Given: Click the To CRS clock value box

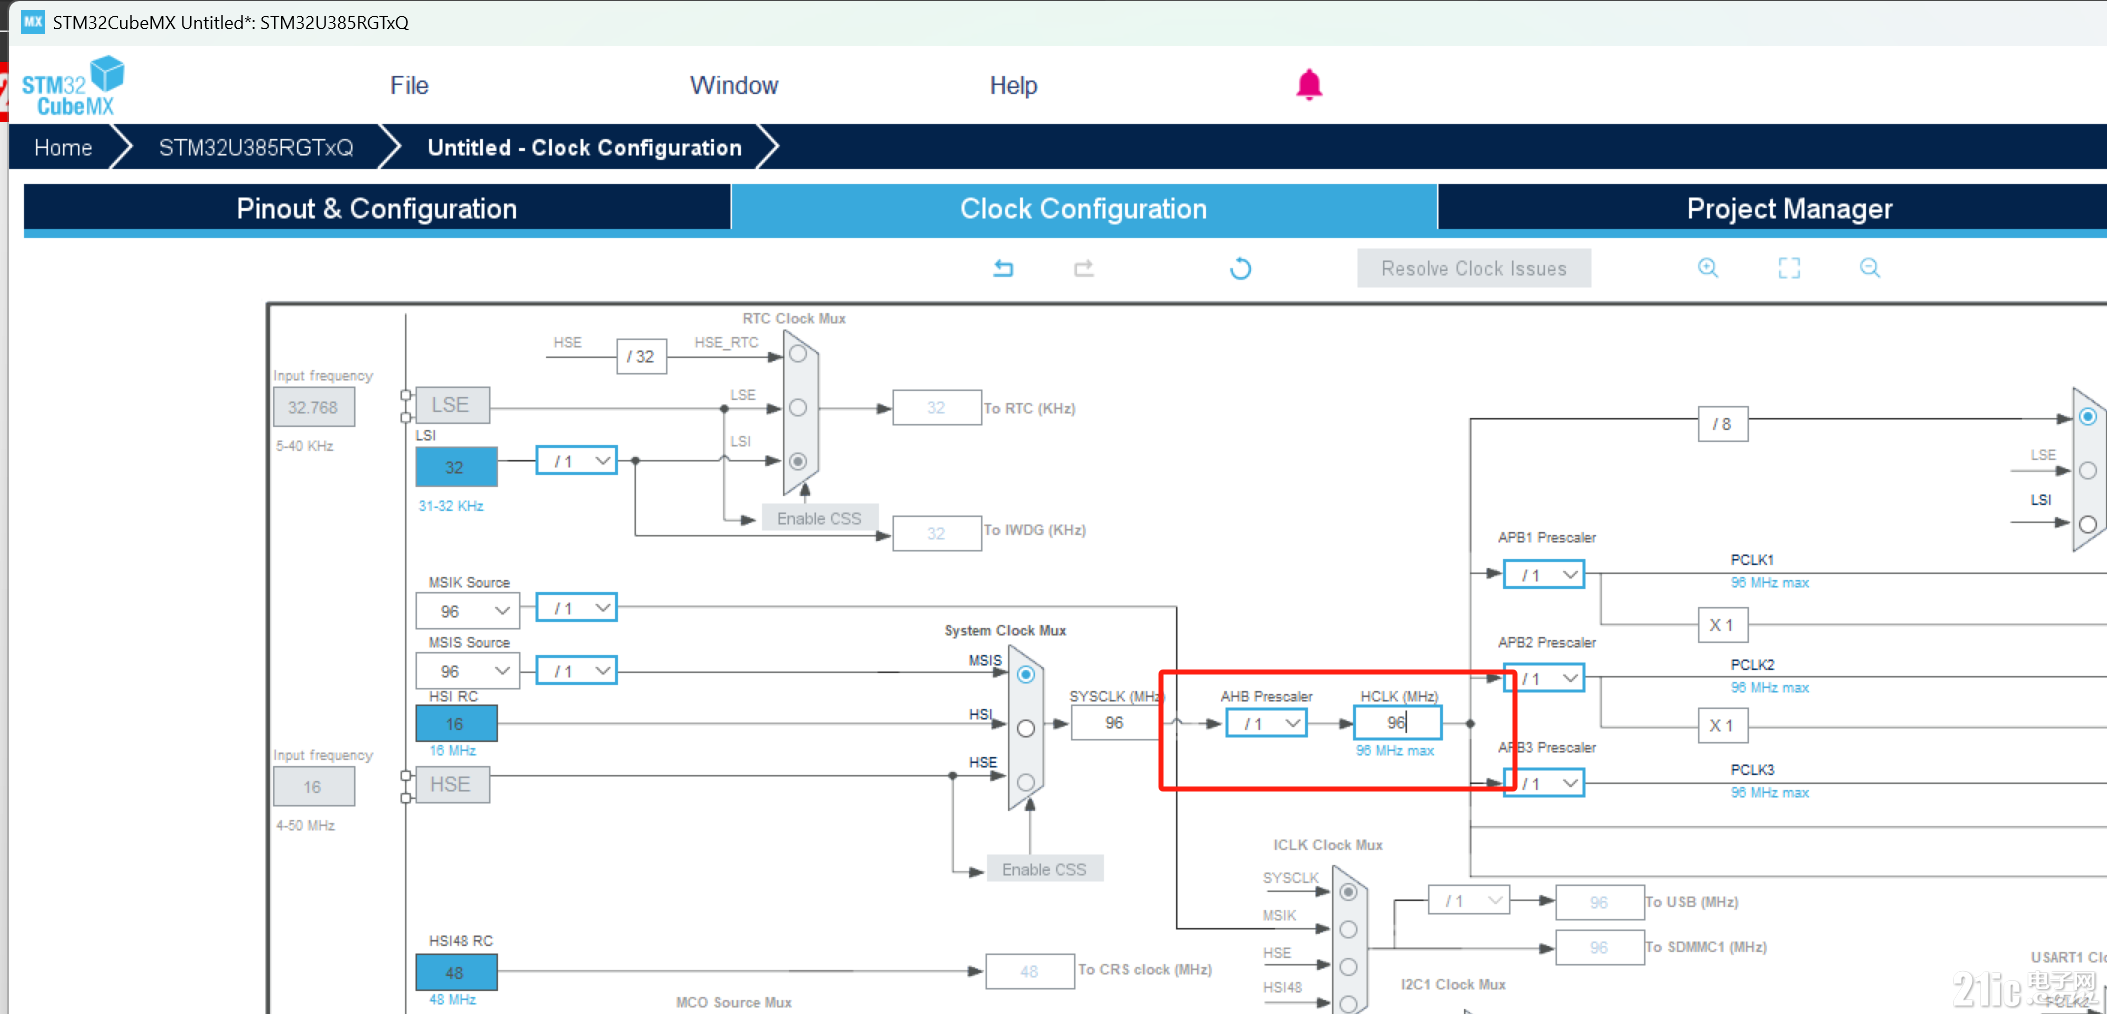Looking at the screenshot, I should coord(1030,971).
